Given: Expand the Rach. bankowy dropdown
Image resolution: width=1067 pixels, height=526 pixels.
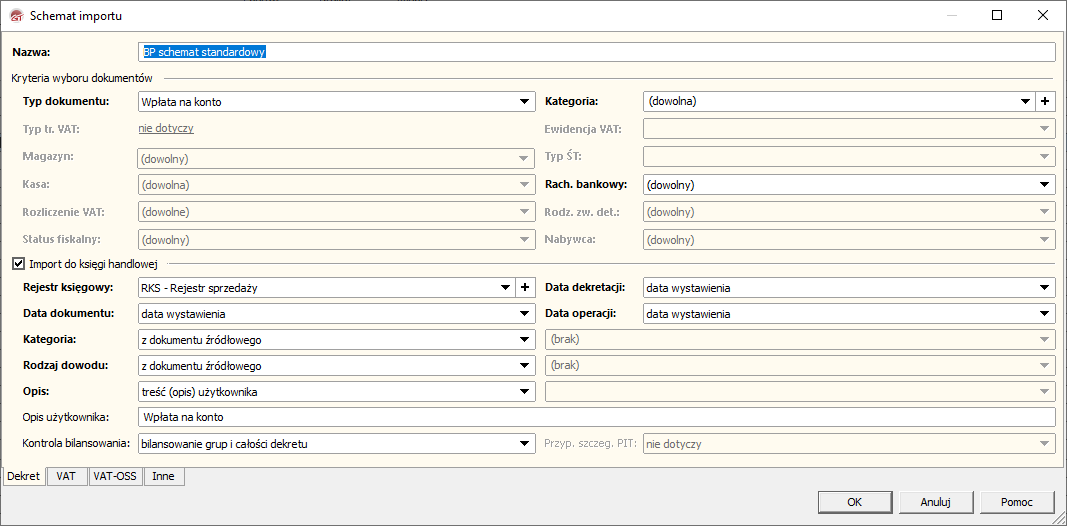Looking at the screenshot, I should click(x=1045, y=185).
